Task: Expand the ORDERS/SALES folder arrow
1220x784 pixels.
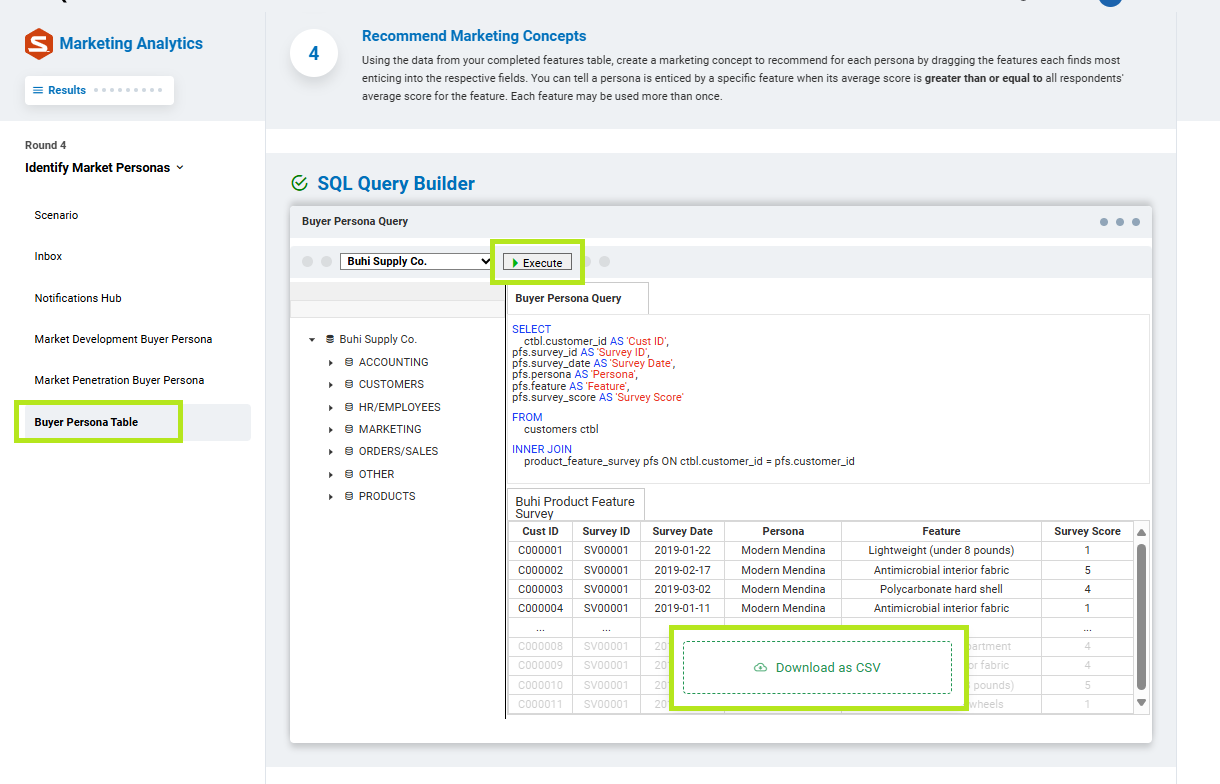Action: [331, 452]
